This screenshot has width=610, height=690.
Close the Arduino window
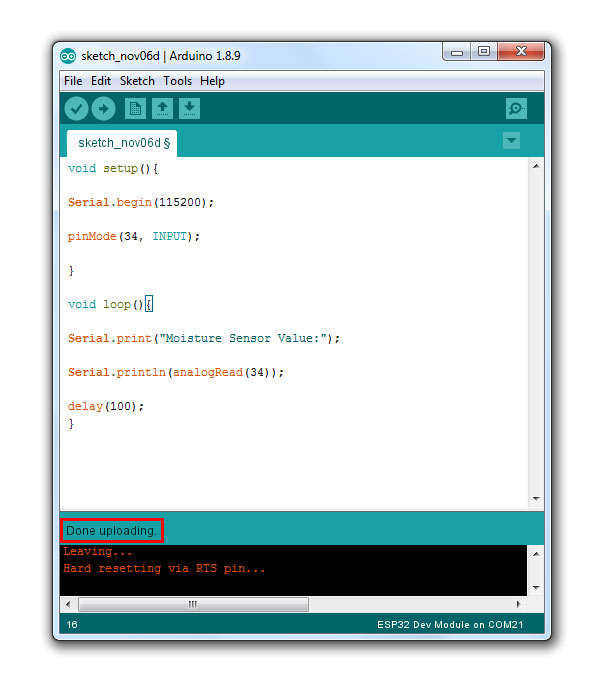point(521,51)
